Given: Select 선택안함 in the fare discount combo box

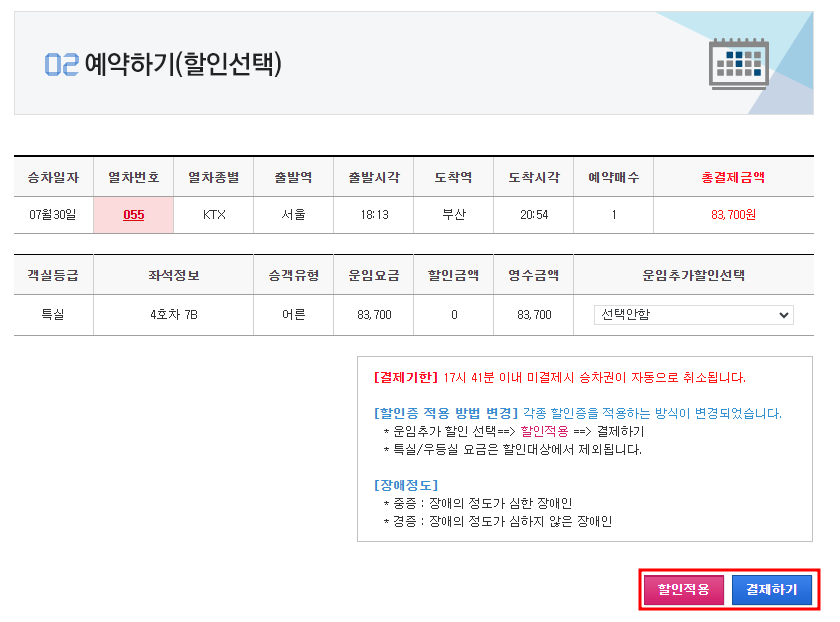Looking at the screenshot, I should pos(693,314).
